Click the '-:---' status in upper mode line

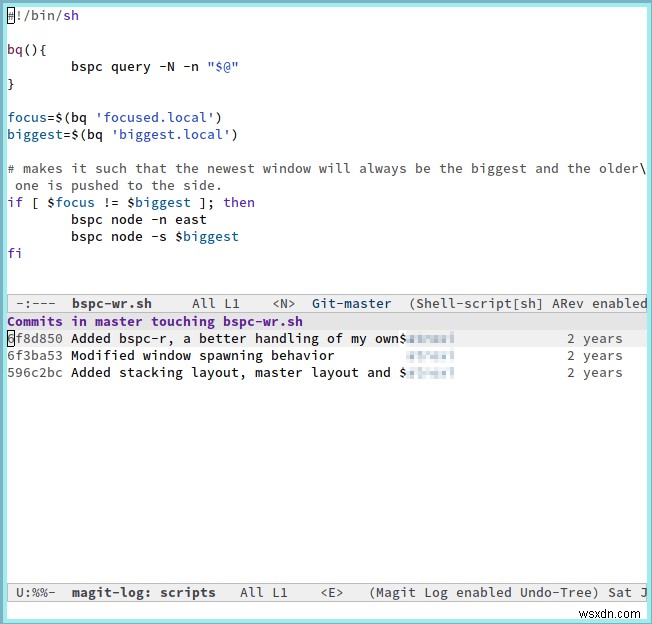35,304
